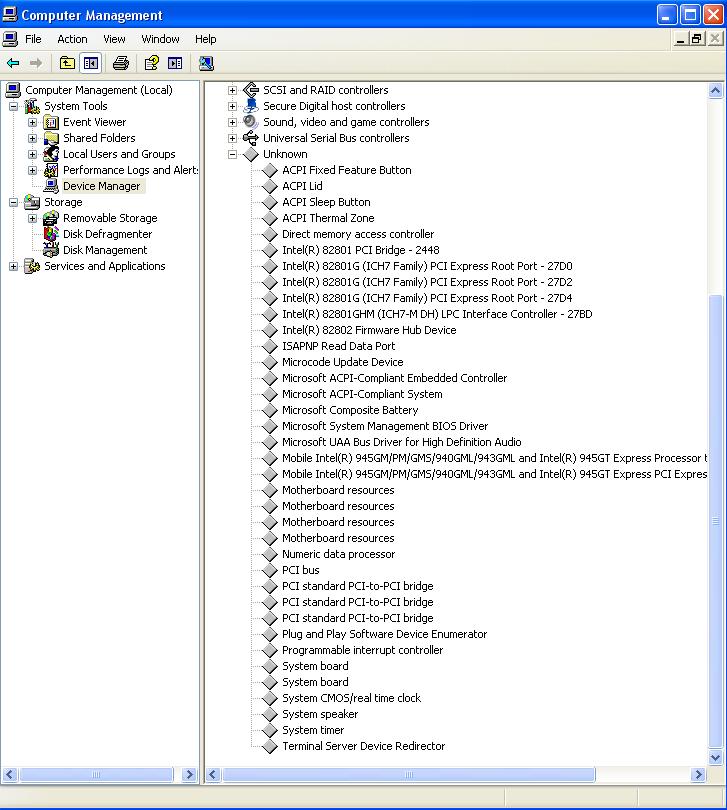Select Microsoft Composite Battery entry

[350, 410]
